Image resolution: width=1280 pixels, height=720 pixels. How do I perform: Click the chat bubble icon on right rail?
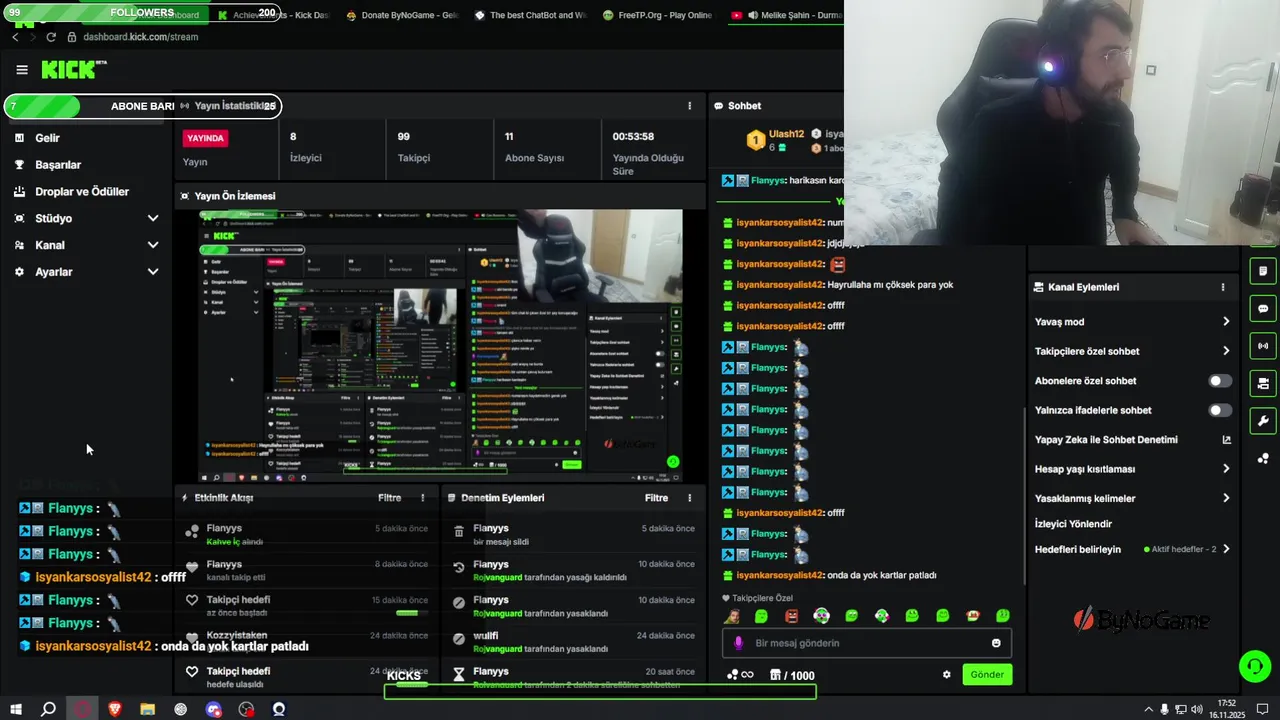pyautogui.click(x=1263, y=309)
